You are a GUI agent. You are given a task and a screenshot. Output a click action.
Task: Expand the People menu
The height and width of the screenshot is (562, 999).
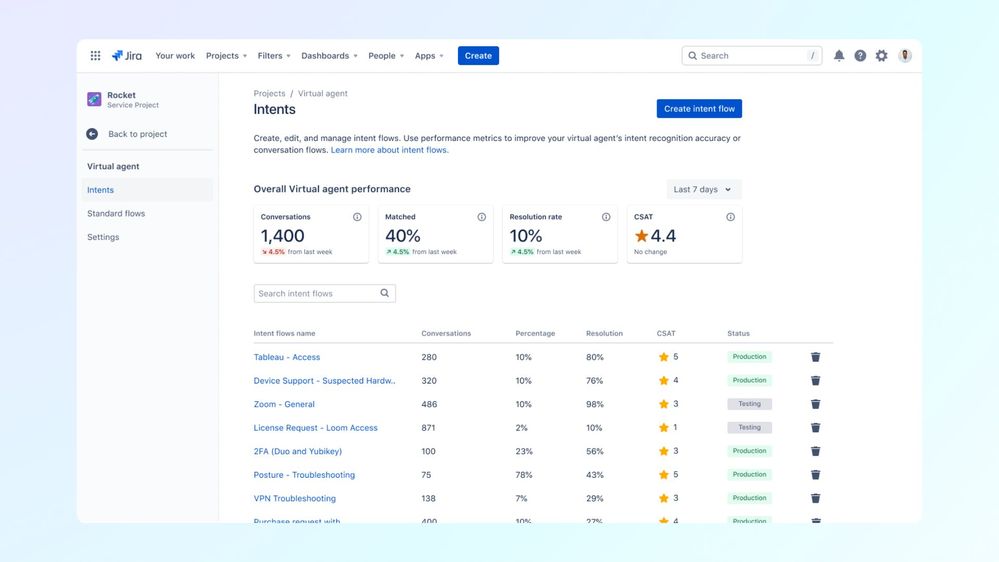tap(386, 55)
